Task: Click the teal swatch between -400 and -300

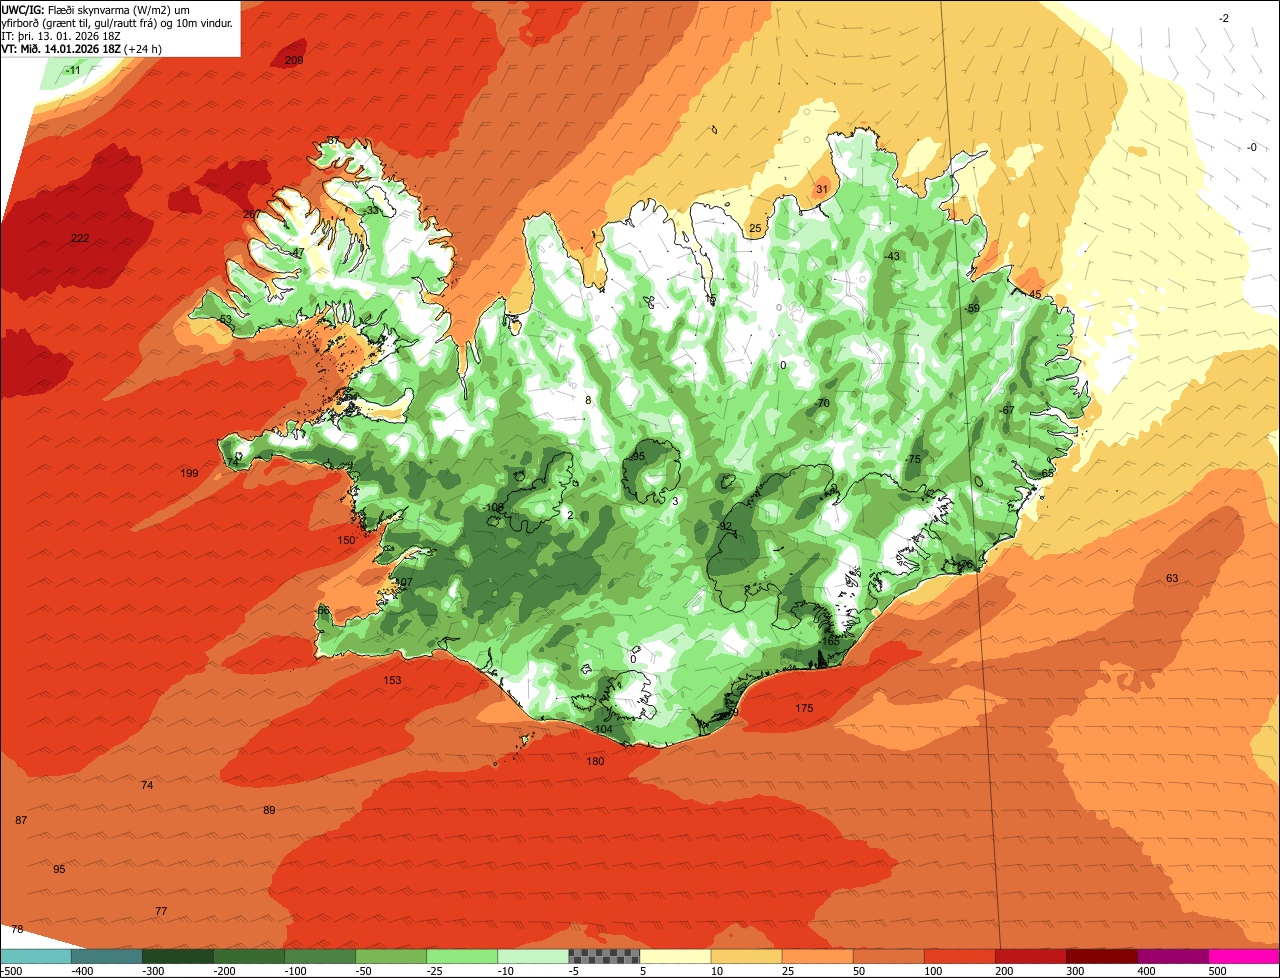Action: [x=107, y=956]
